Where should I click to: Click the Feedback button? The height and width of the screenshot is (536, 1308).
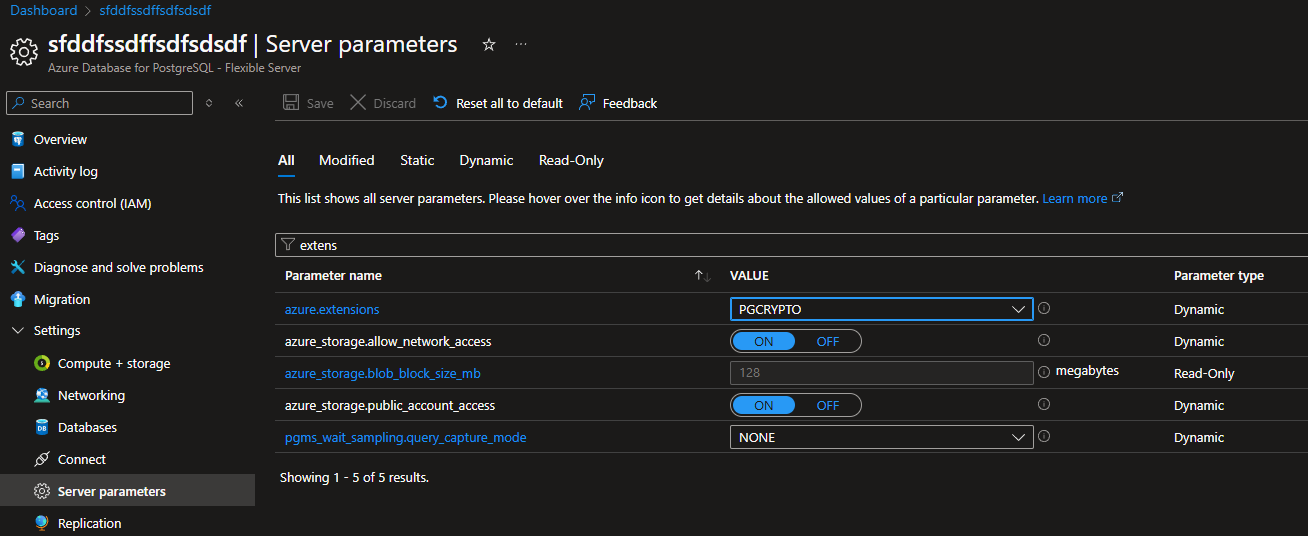(x=618, y=103)
